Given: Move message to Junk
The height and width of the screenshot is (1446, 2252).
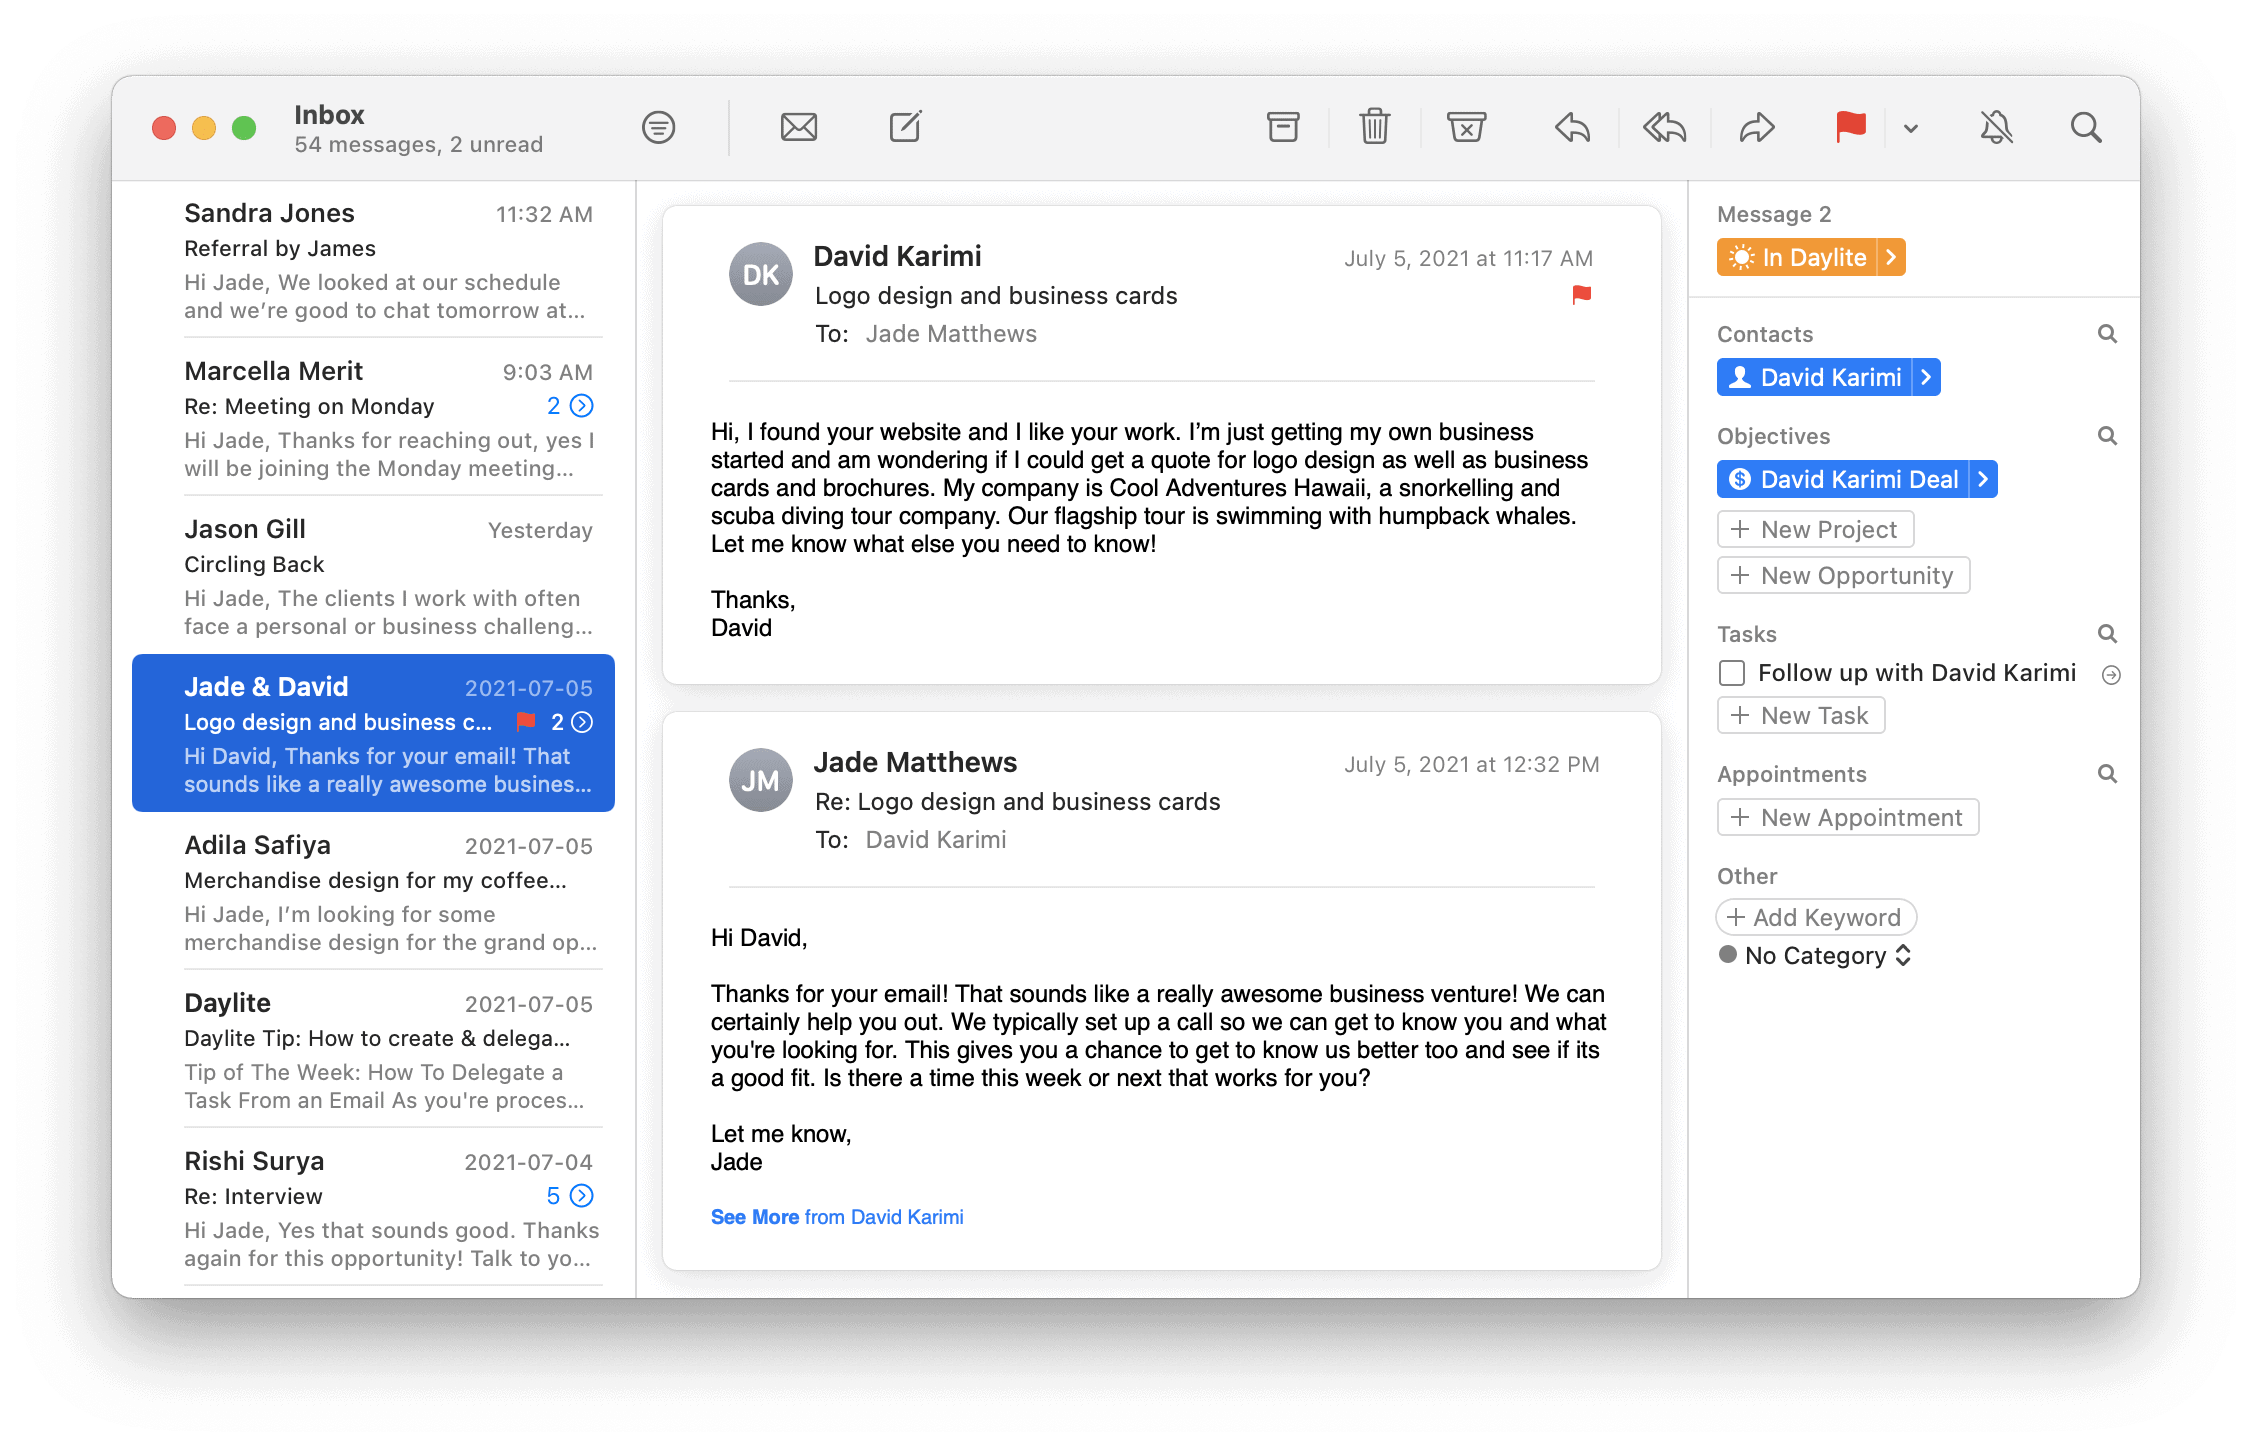Looking at the screenshot, I should (x=1466, y=128).
